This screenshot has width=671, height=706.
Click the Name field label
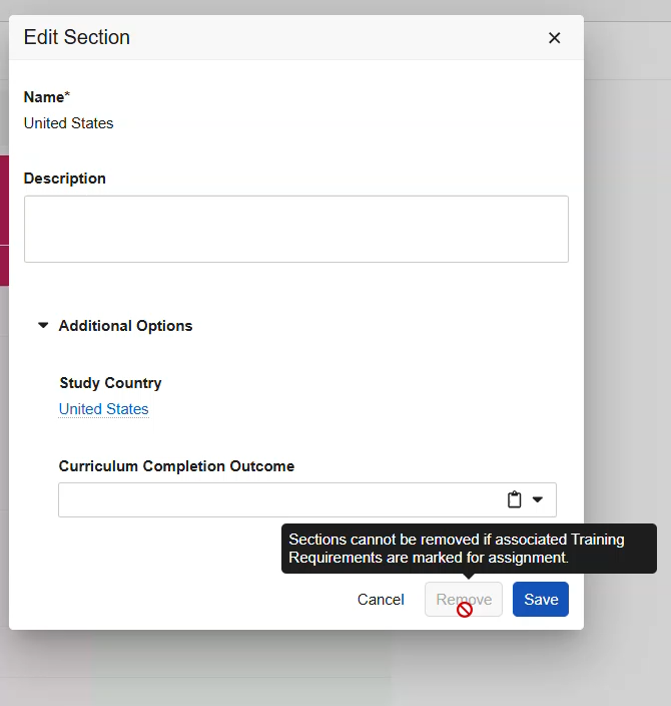[x=47, y=97]
